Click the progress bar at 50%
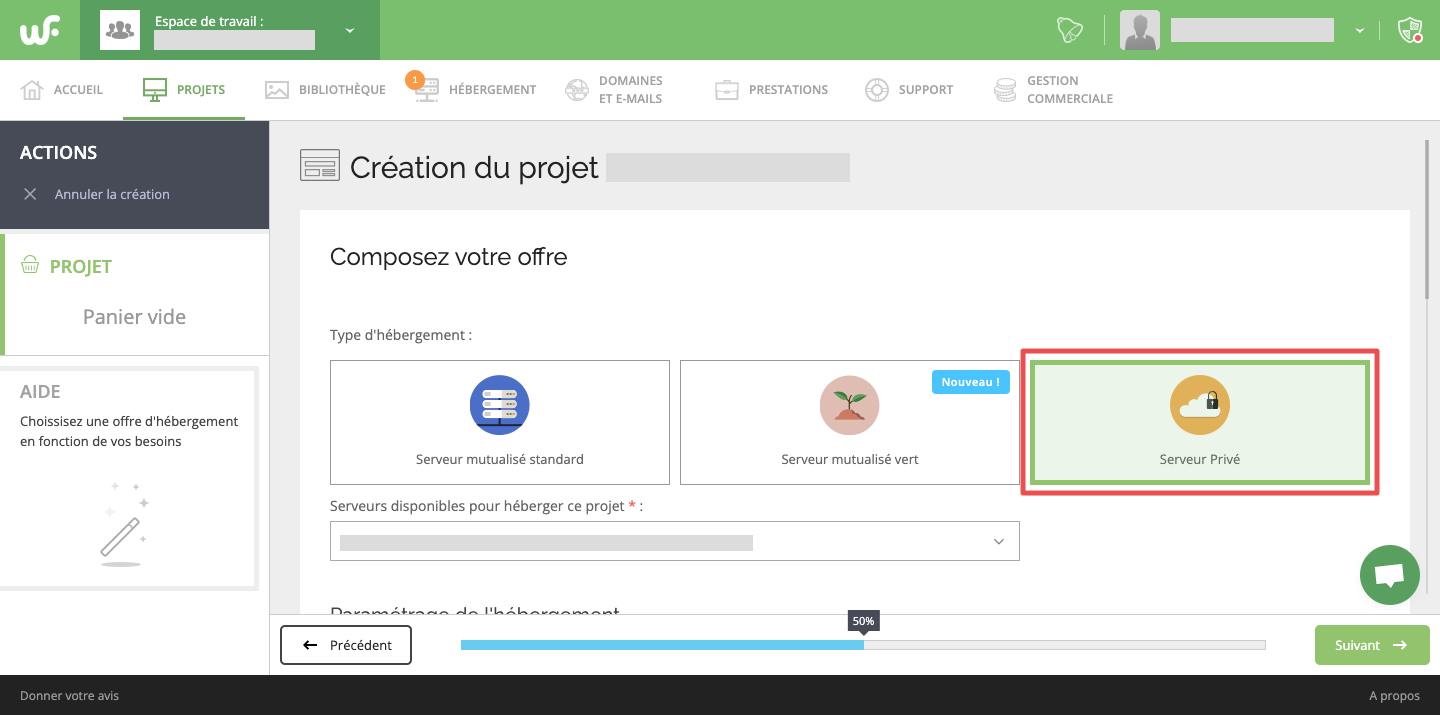This screenshot has height=715, width=1440. pyautogui.click(x=863, y=645)
